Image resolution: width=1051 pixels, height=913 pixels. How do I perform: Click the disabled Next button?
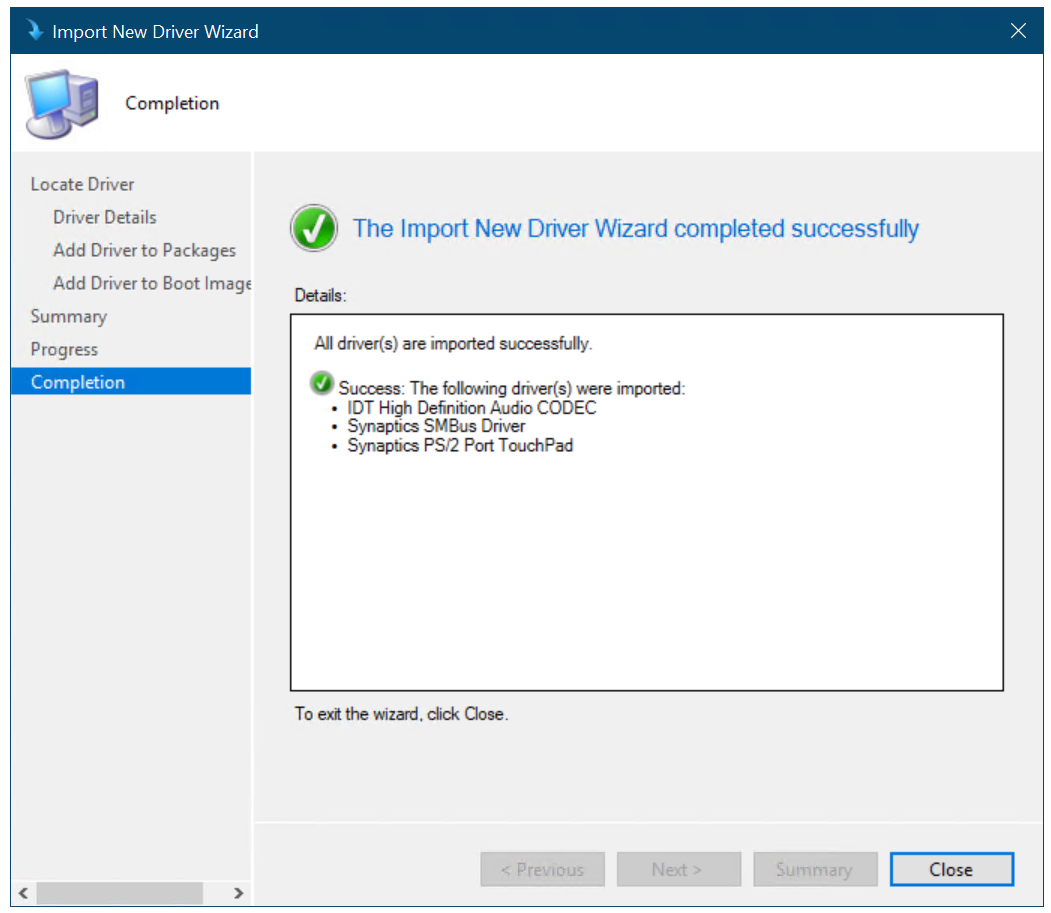coord(679,869)
